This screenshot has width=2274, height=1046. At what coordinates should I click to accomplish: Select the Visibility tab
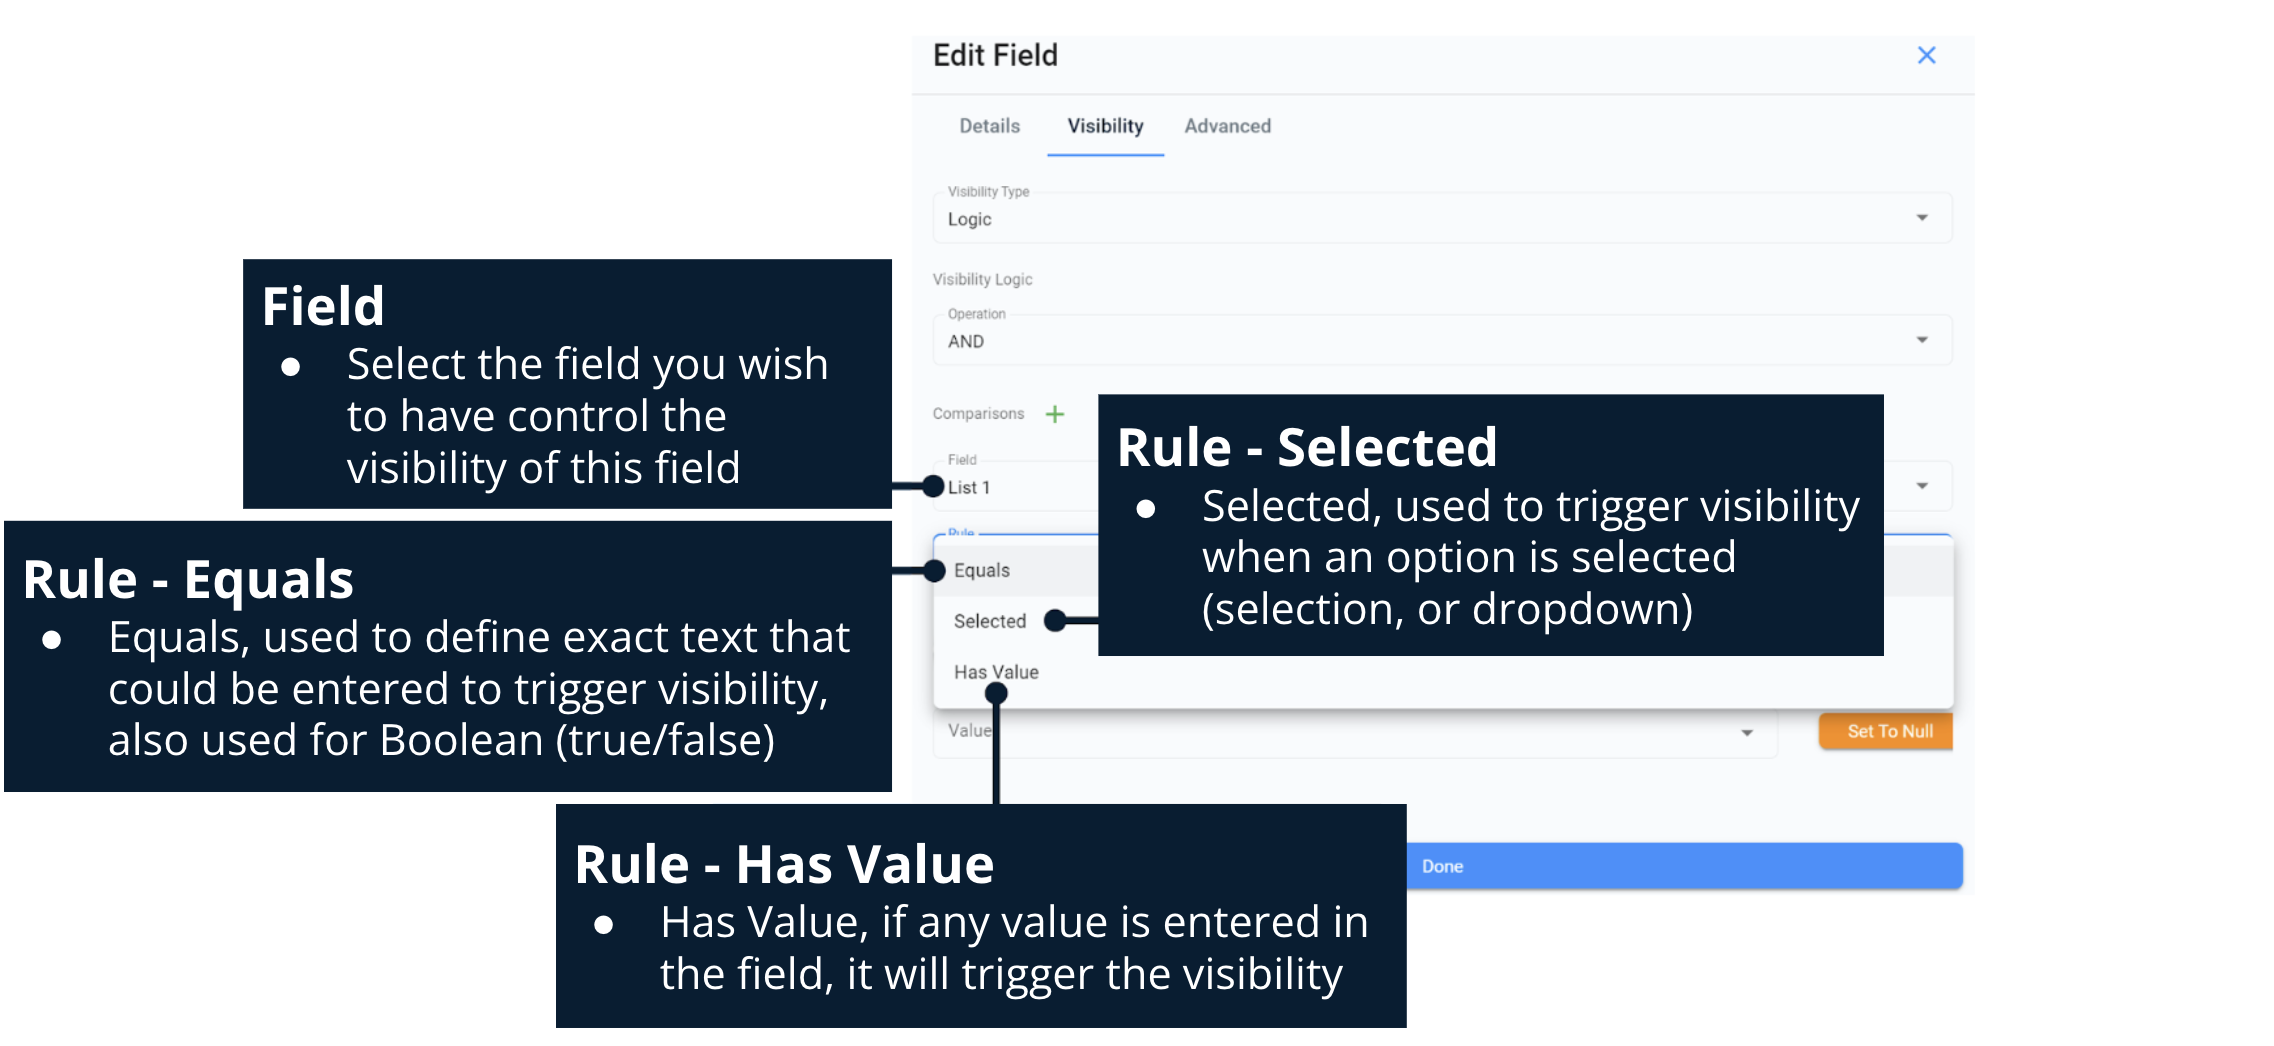[x=1105, y=126]
